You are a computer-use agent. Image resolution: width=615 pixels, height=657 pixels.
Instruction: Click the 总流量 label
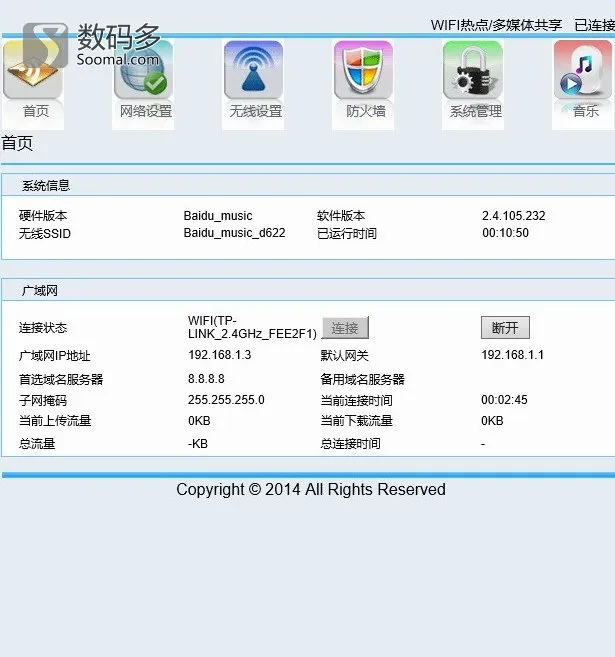[37, 444]
